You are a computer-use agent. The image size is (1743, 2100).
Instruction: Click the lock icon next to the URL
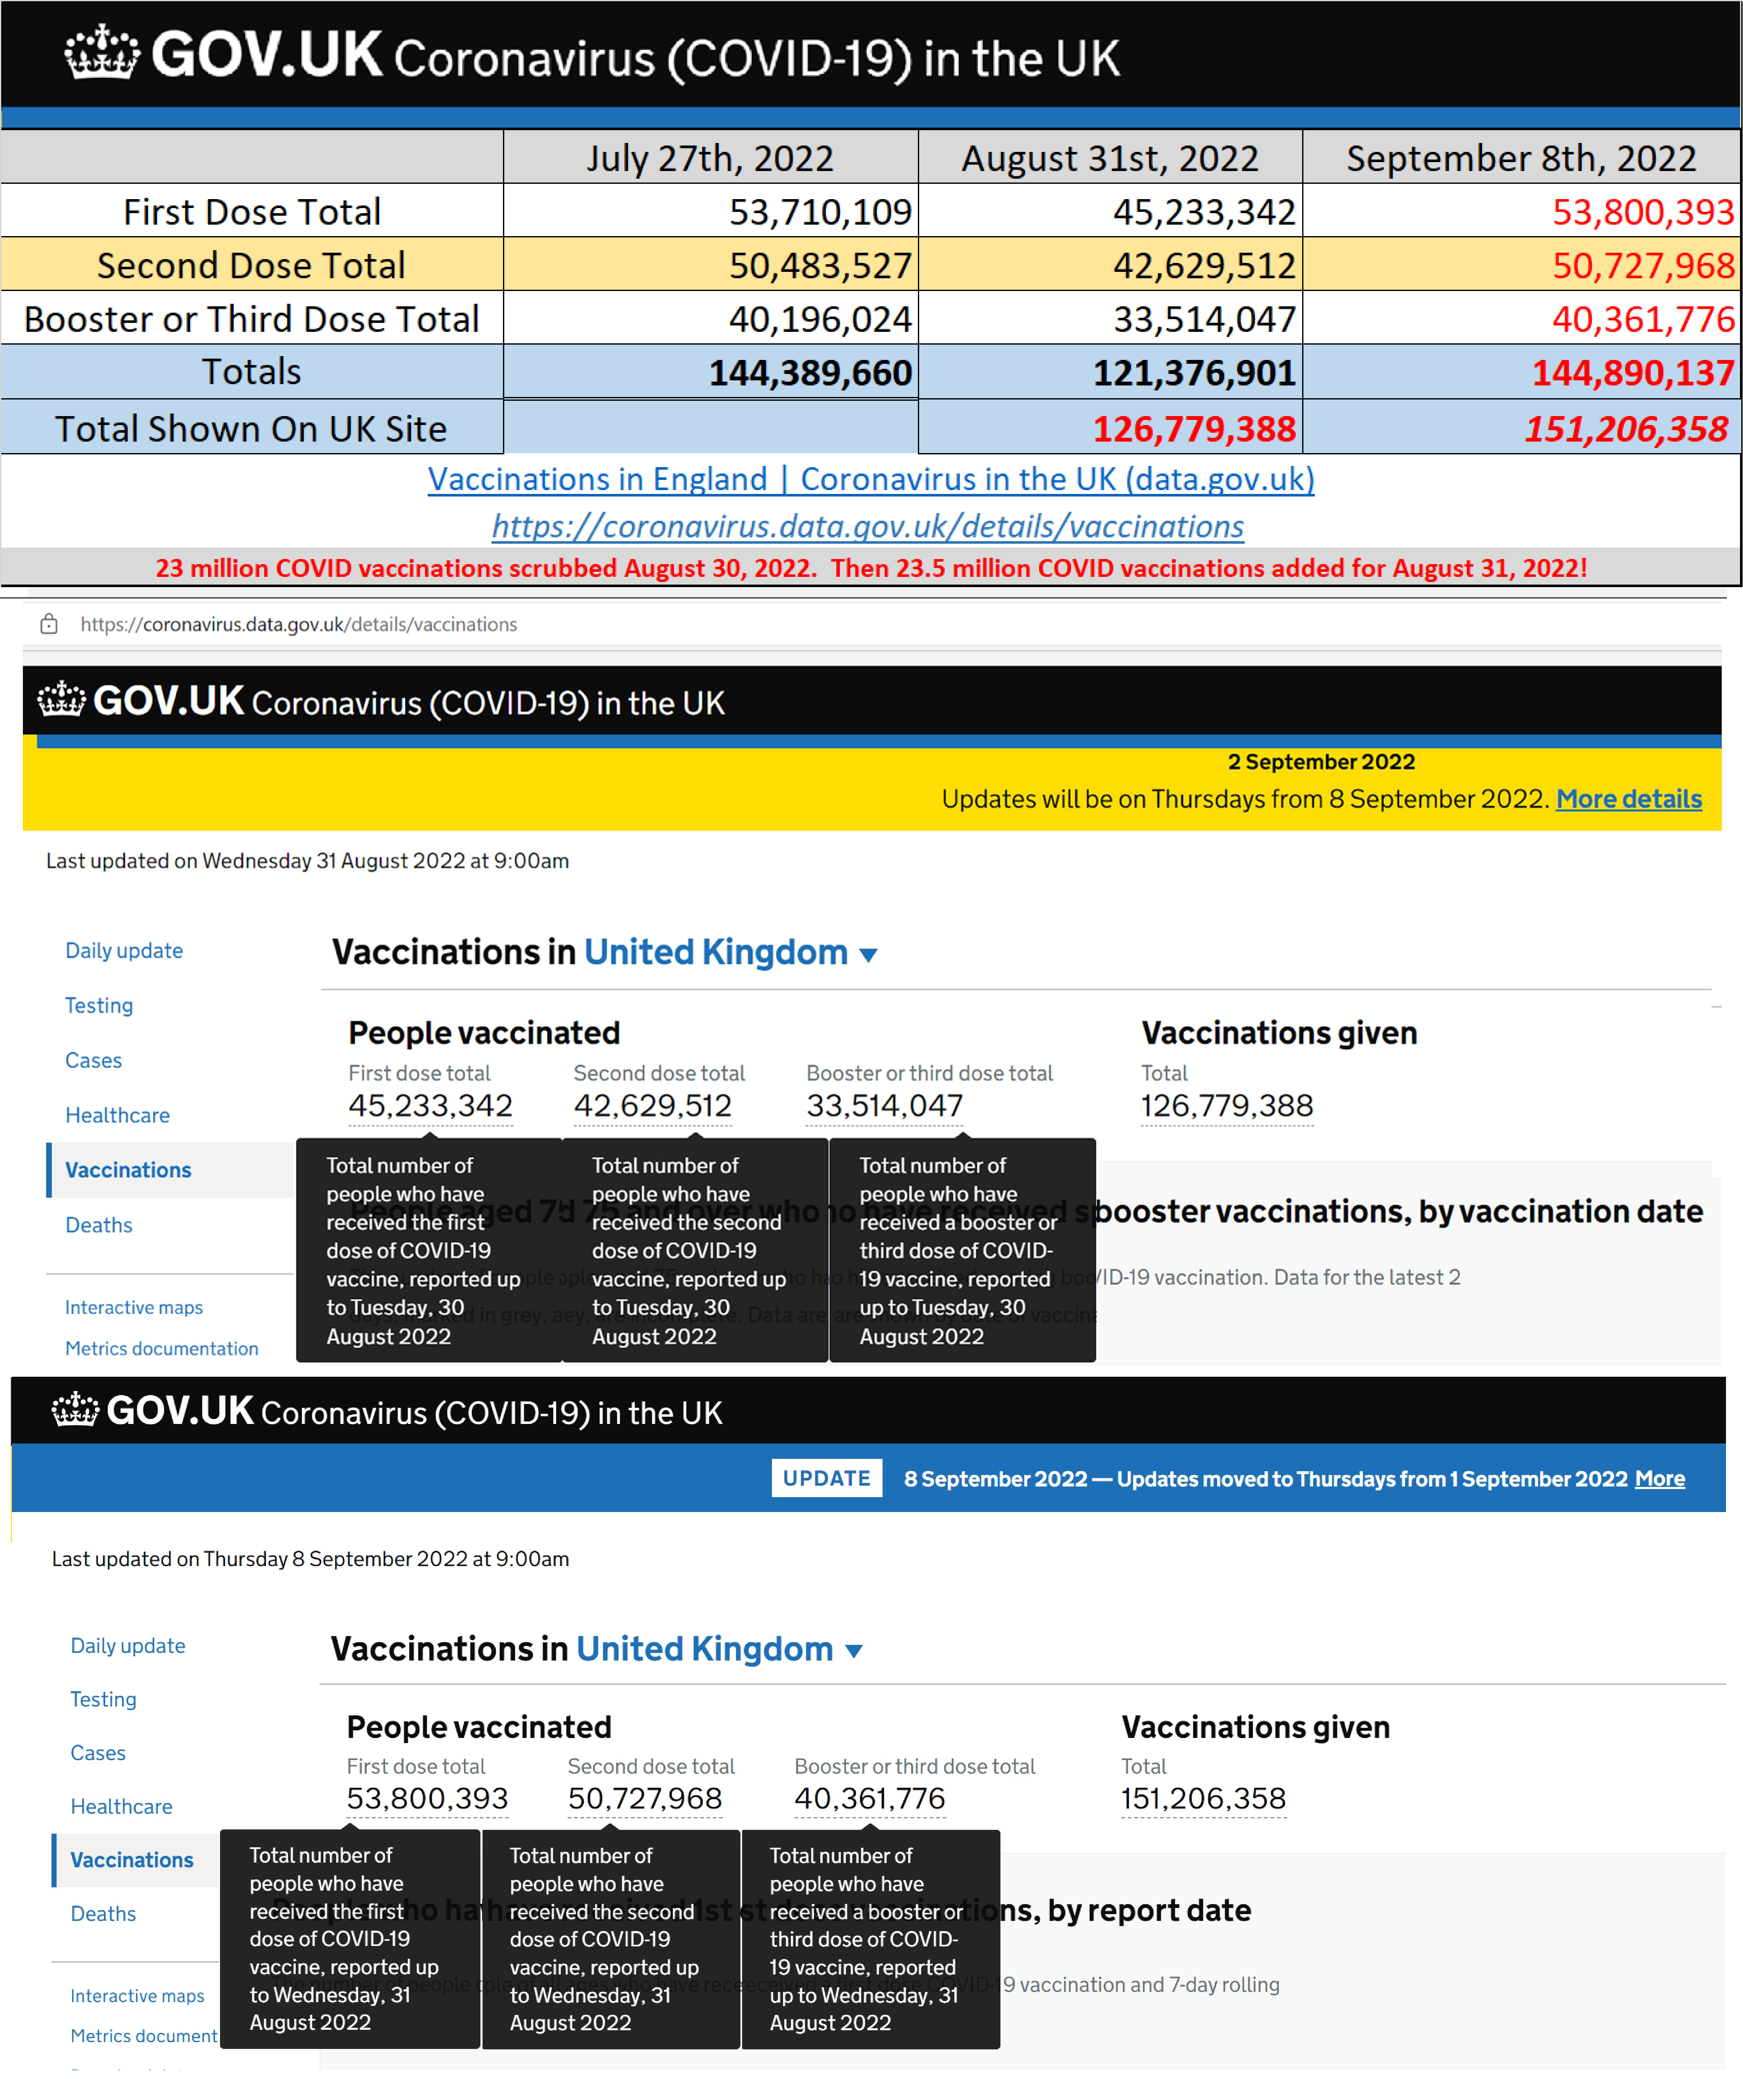[48, 624]
